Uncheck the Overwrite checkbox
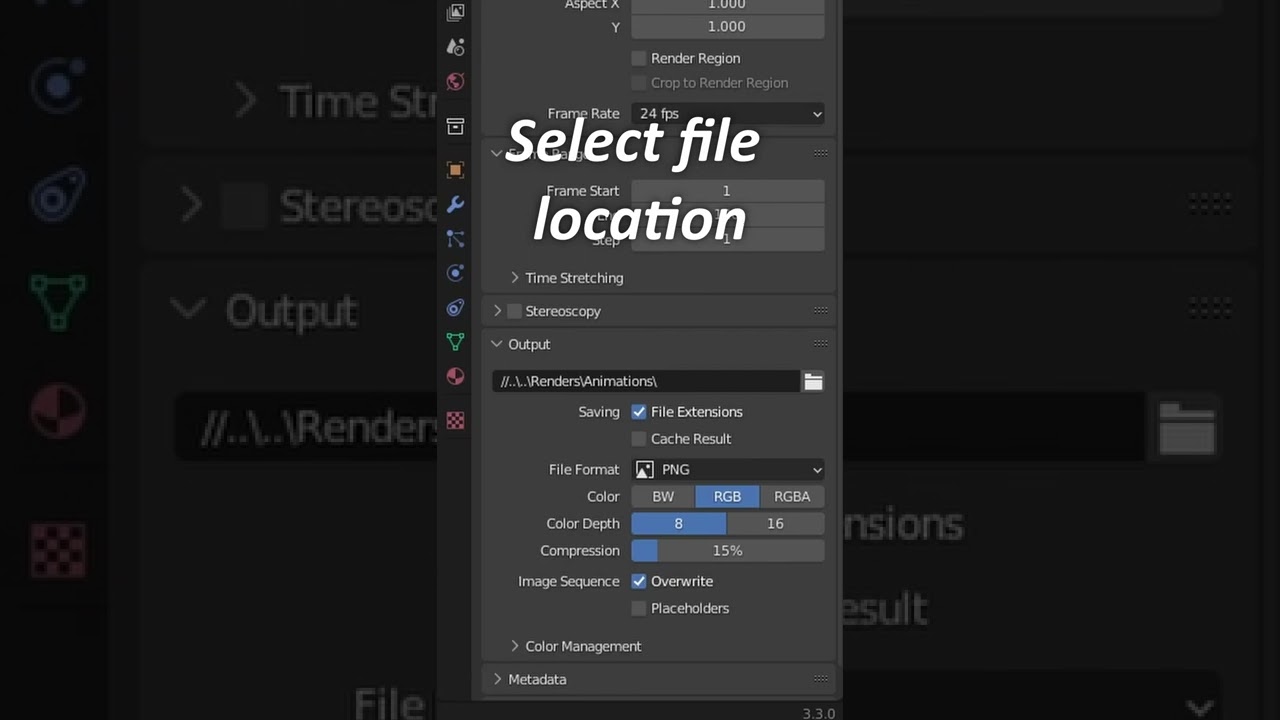This screenshot has height=720, width=1280. pyautogui.click(x=639, y=581)
